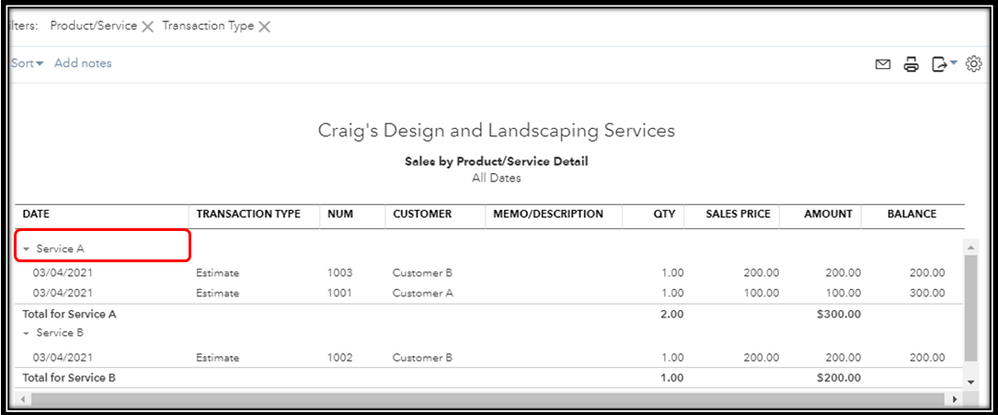This screenshot has width=998, height=415.
Task: Click the horizontal scrollbar right arrow
Action: pos(954,399)
